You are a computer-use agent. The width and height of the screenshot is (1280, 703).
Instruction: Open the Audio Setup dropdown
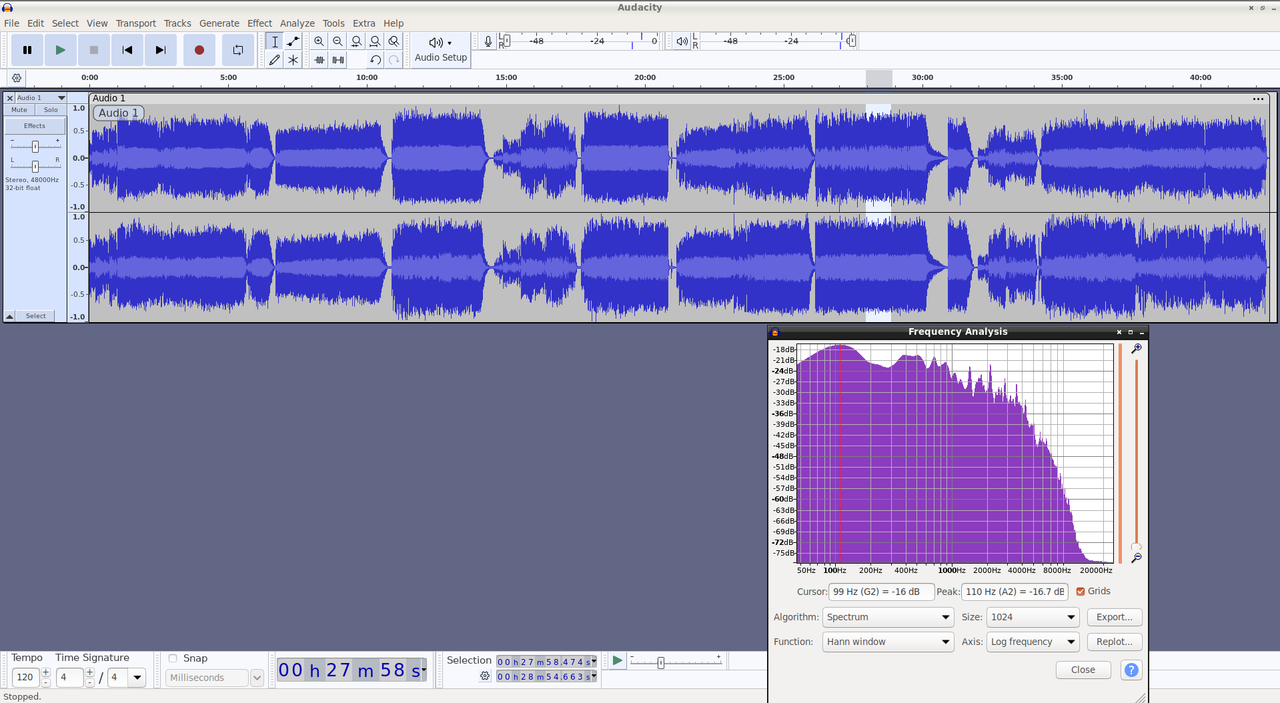pos(441,49)
